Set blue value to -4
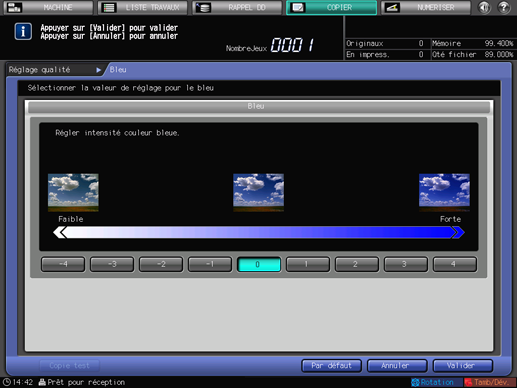Screen dimensions: 517x388 tap(63, 264)
